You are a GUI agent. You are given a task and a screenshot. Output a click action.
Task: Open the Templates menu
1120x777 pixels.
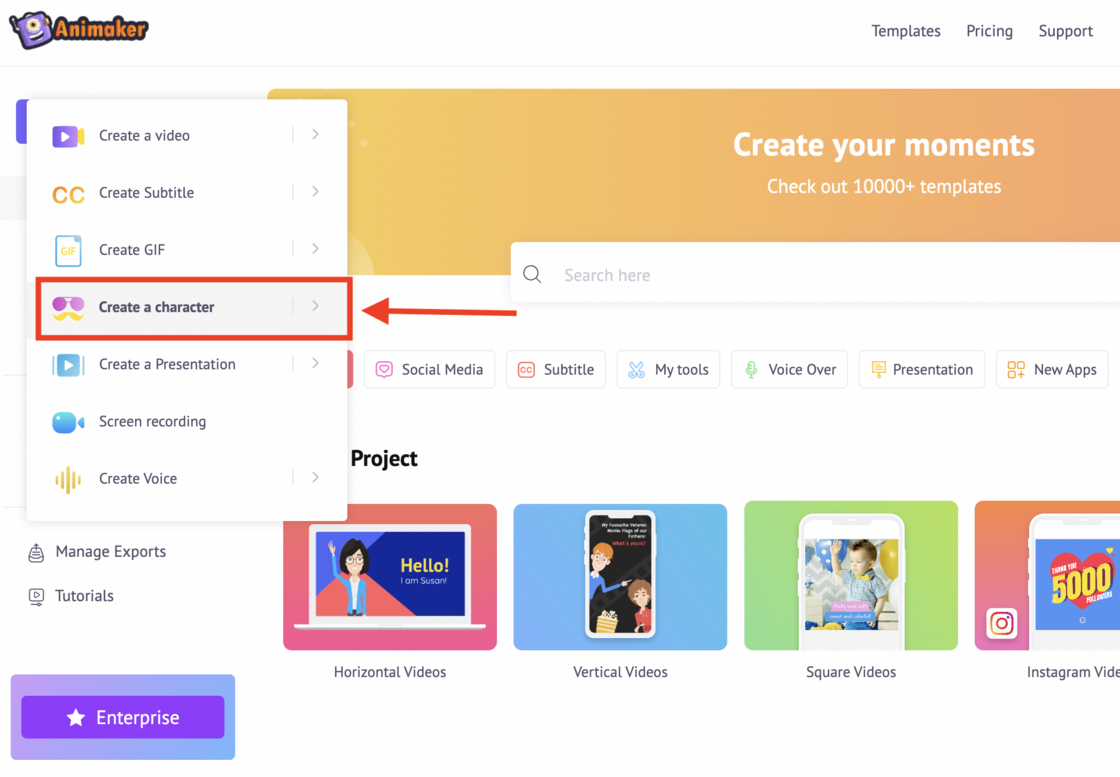[x=905, y=31]
